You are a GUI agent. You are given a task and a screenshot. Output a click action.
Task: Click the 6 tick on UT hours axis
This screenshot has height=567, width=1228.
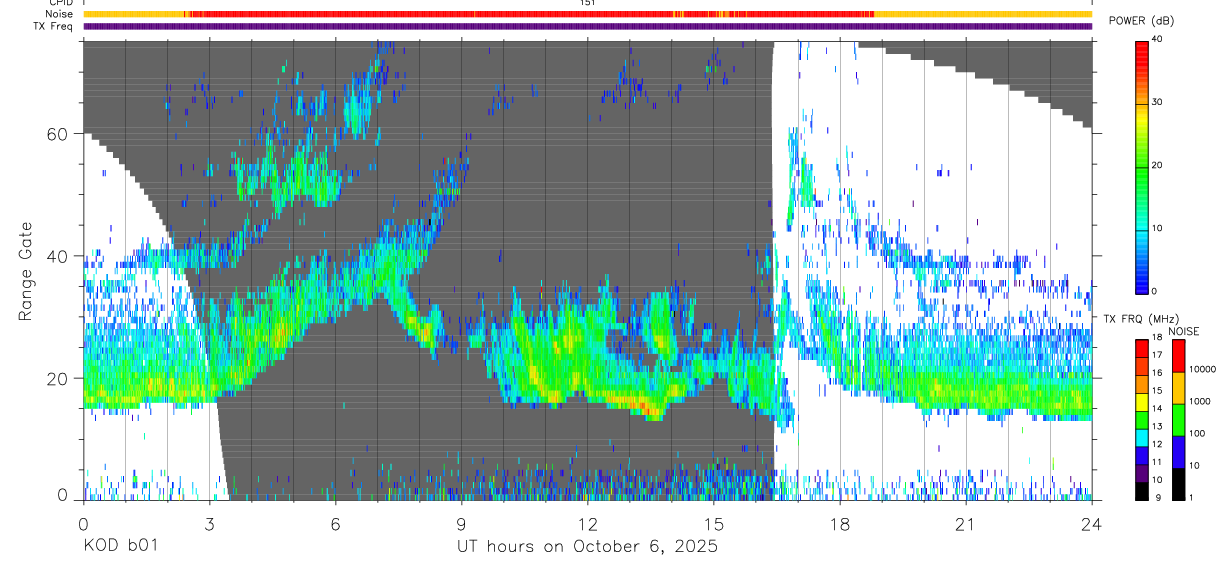(x=335, y=524)
